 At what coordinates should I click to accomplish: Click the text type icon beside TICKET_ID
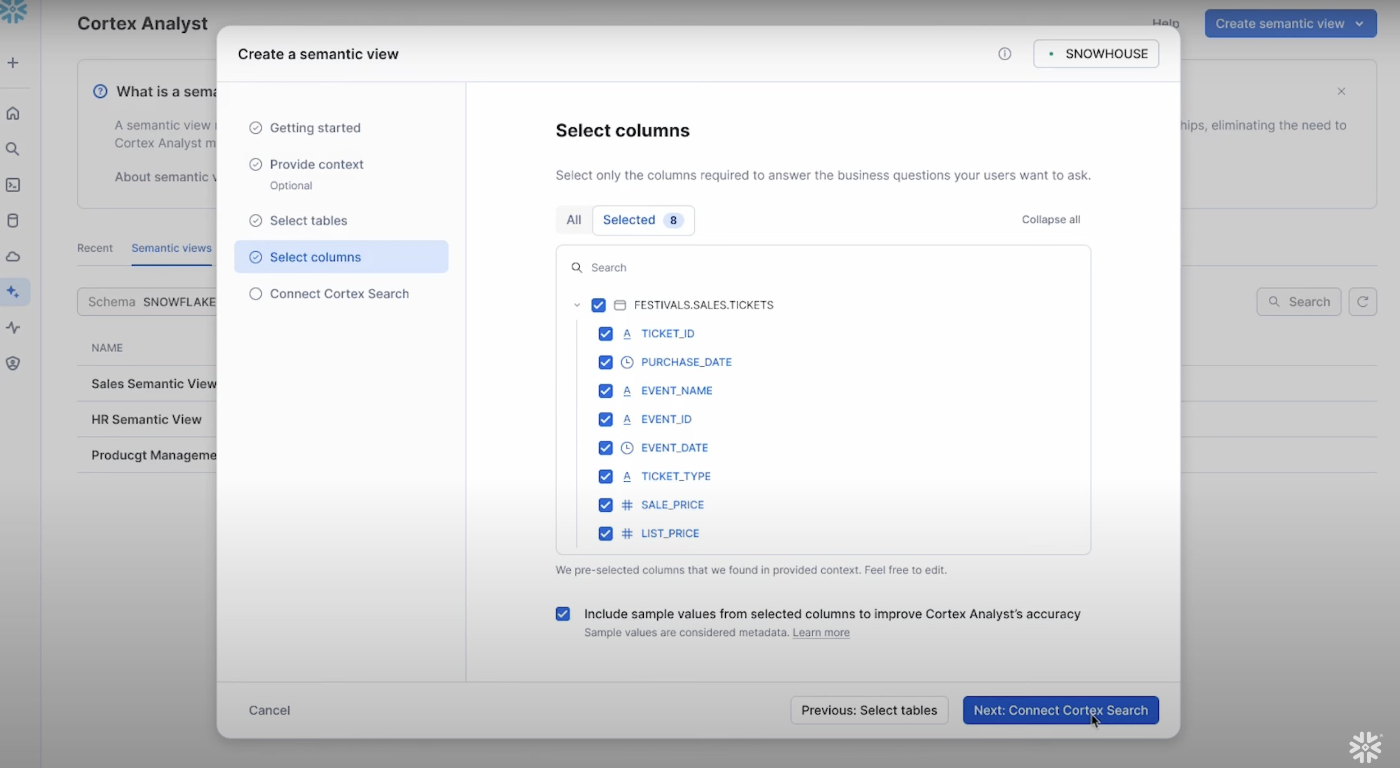click(627, 334)
